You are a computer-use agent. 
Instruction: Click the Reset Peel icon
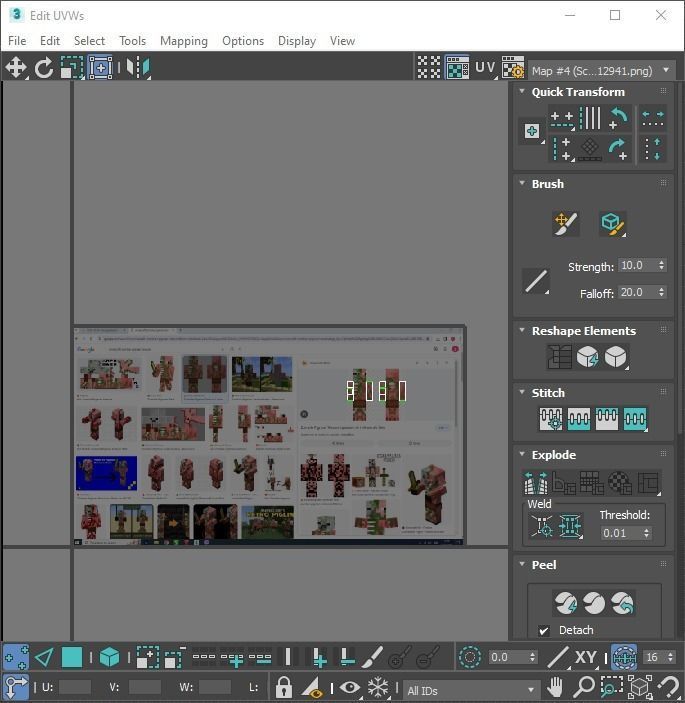[622, 603]
